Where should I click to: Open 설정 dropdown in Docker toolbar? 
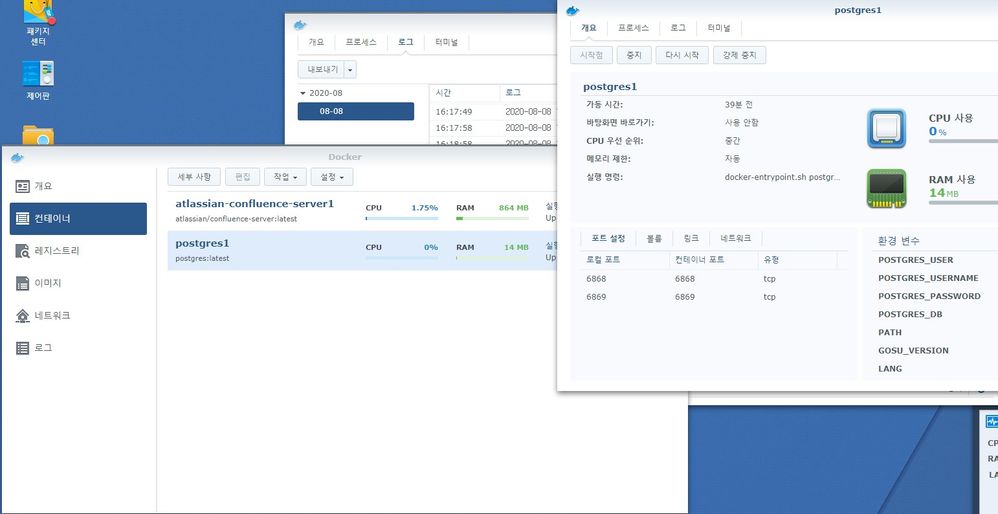332,177
